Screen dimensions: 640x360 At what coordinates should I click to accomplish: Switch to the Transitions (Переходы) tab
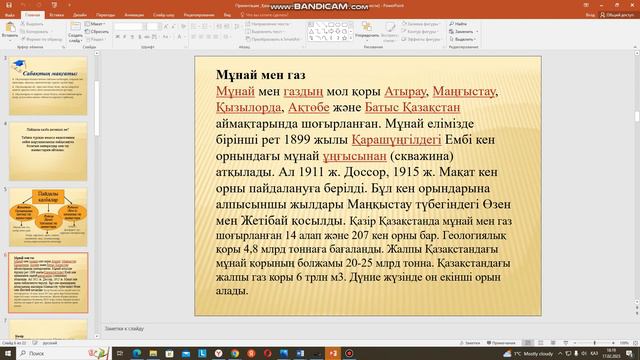105,15
